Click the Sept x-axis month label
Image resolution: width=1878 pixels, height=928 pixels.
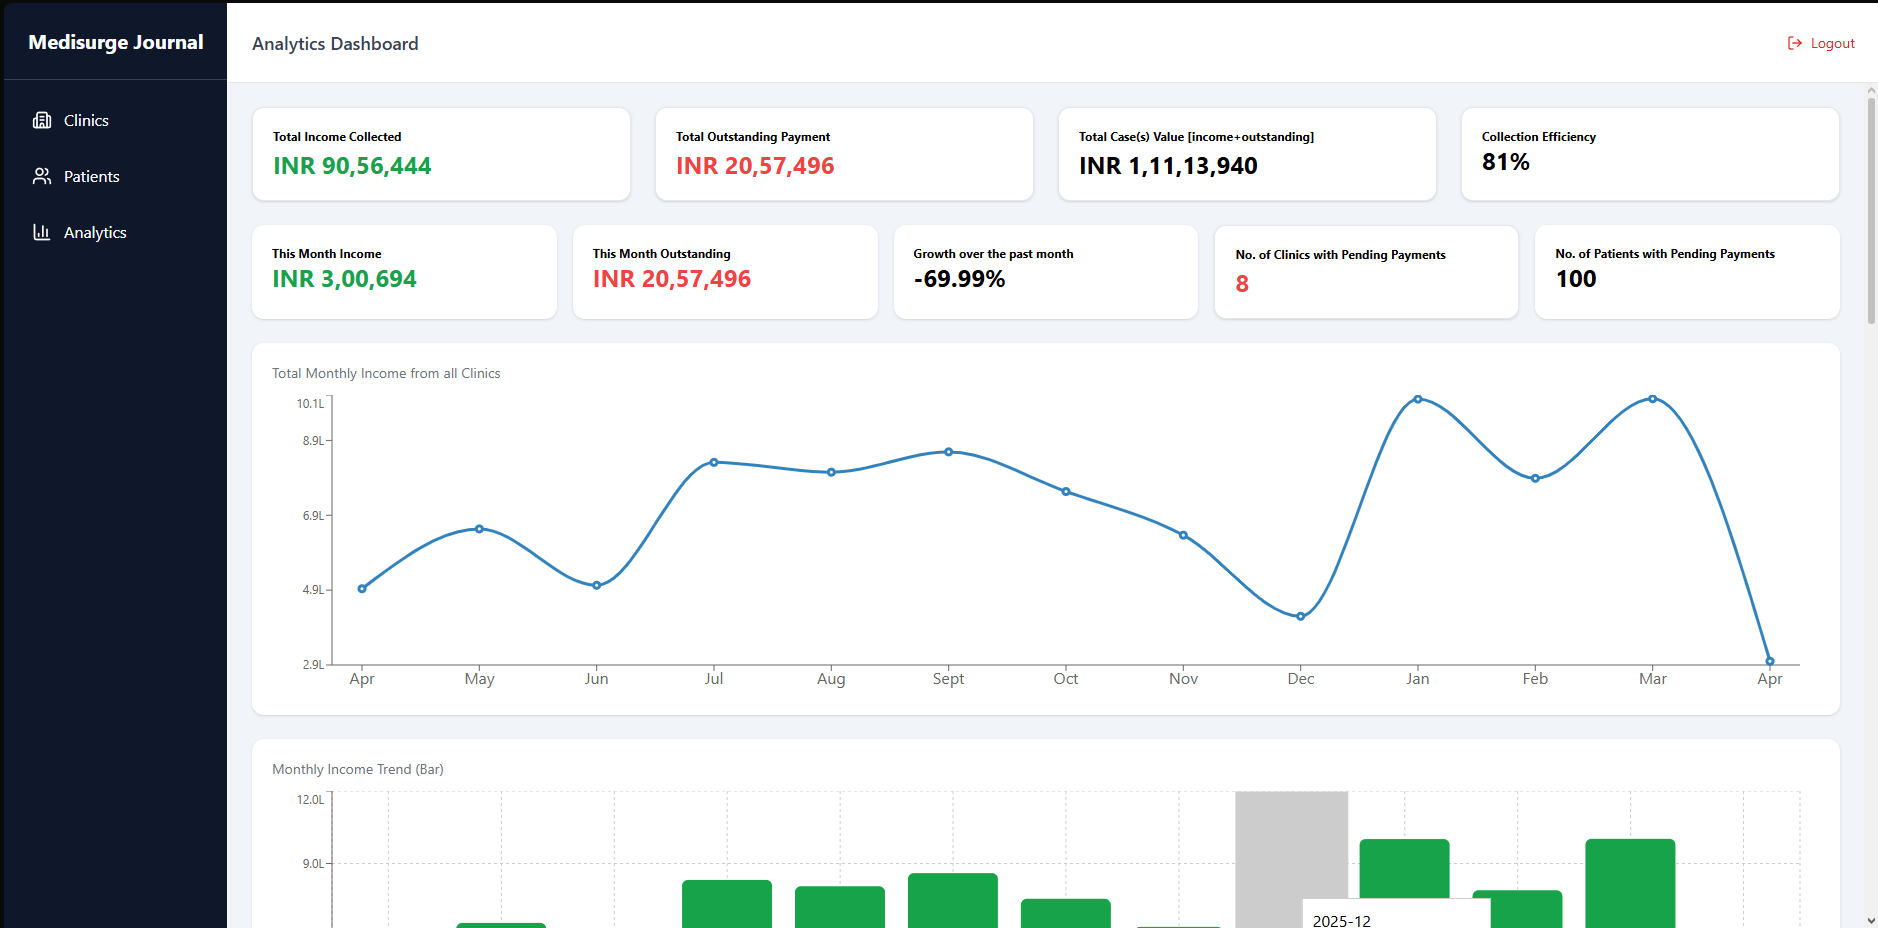(x=948, y=679)
